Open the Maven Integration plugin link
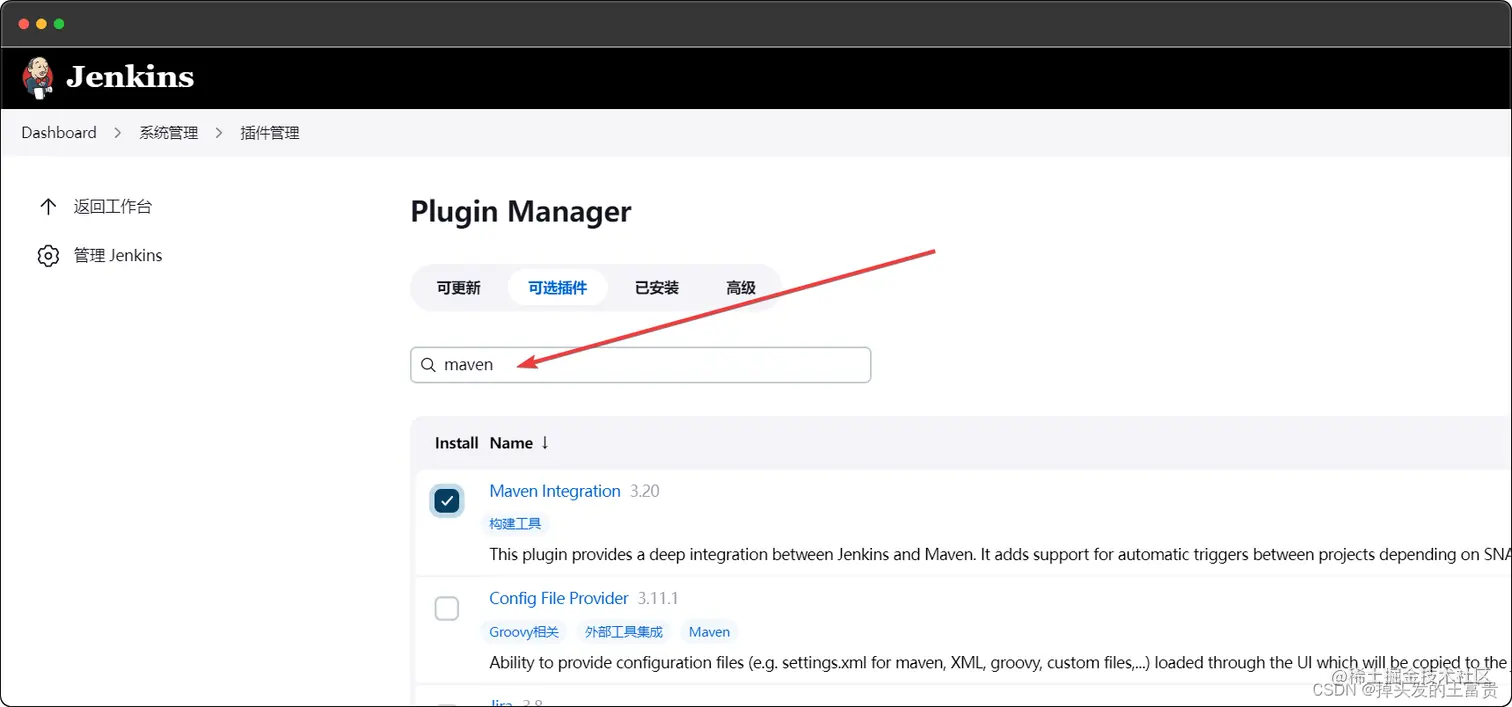Screen dimensions: 1512x707 pyautogui.click(x=555, y=491)
